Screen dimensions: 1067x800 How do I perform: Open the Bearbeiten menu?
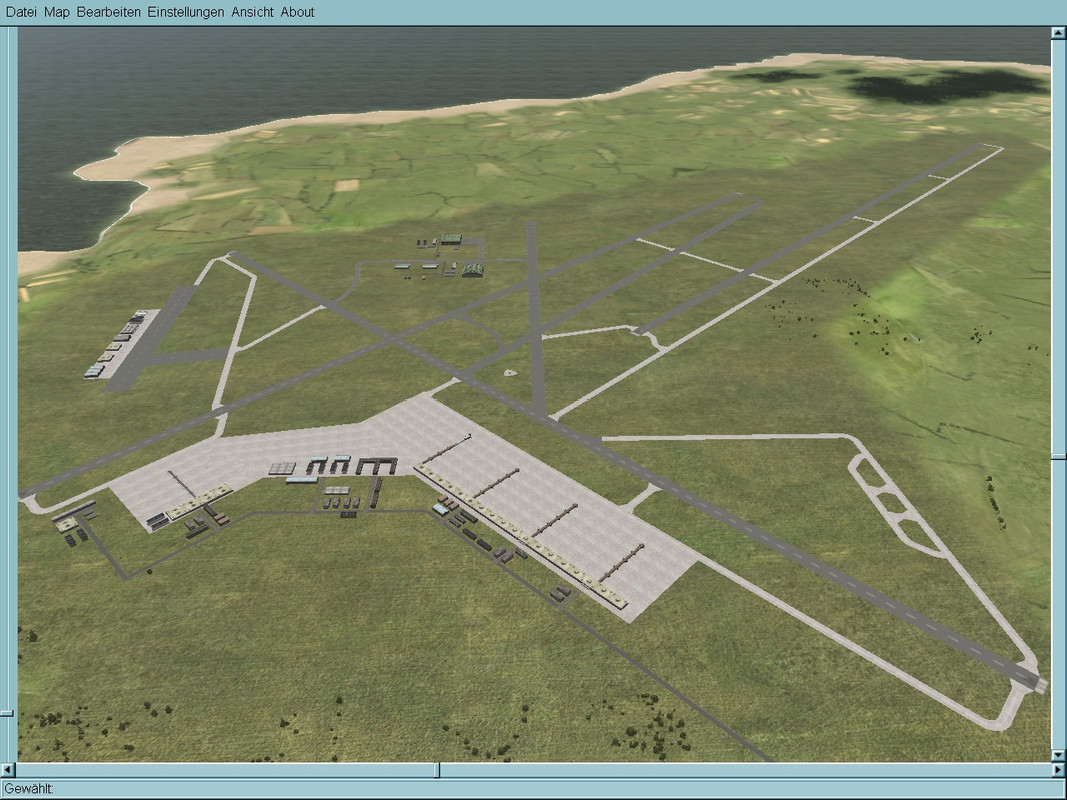pyautogui.click(x=109, y=12)
